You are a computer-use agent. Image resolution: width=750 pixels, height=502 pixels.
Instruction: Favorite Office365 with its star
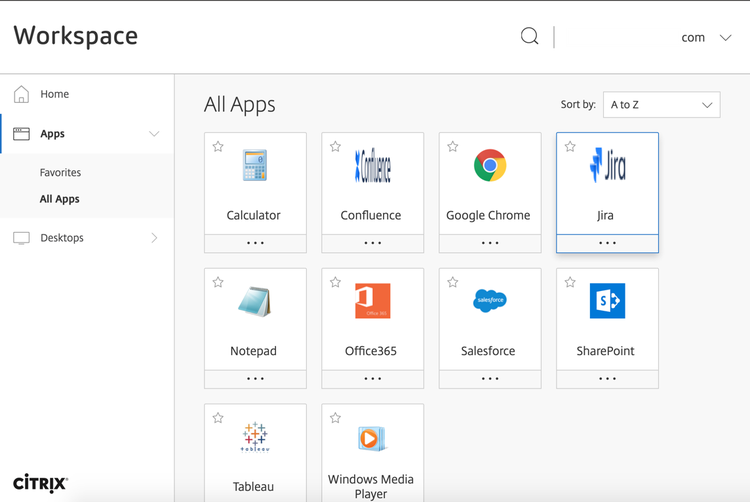point(335,282)
